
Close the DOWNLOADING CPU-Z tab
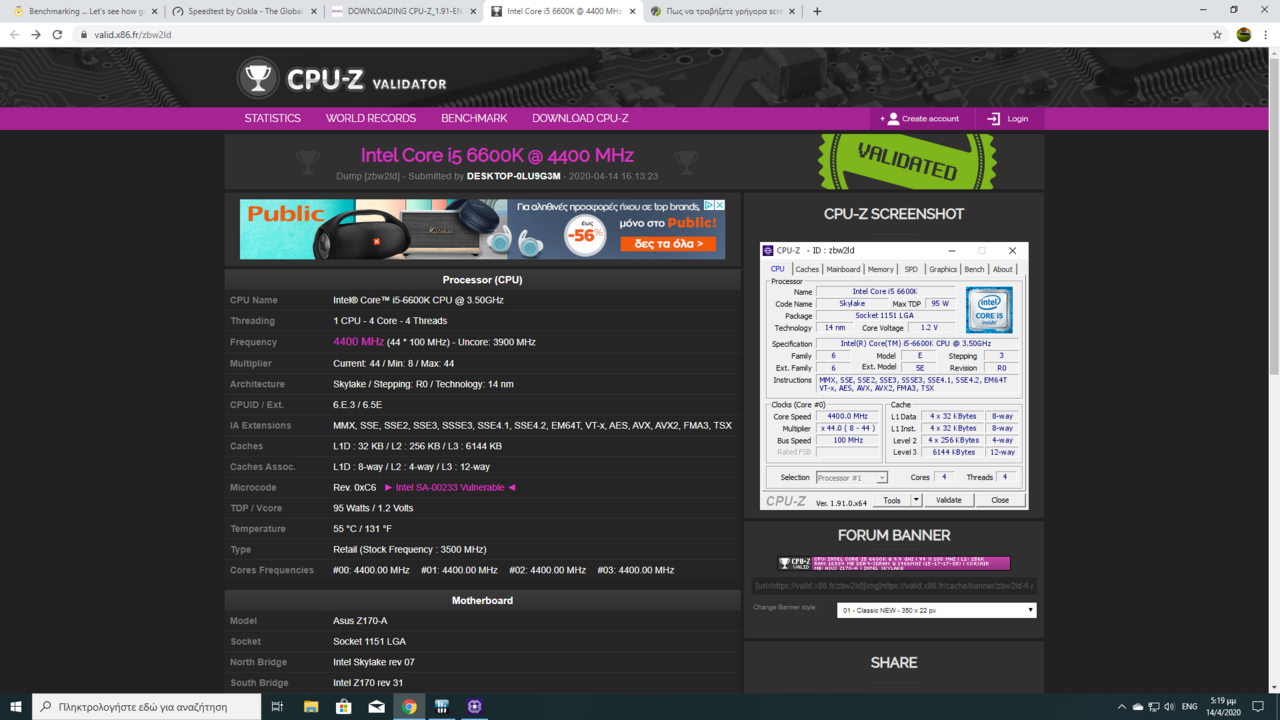(x=471, y=11)
